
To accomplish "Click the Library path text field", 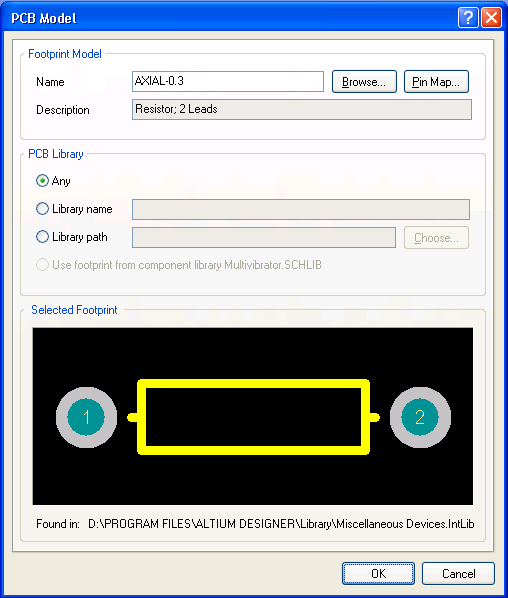I will coord(264,237).
